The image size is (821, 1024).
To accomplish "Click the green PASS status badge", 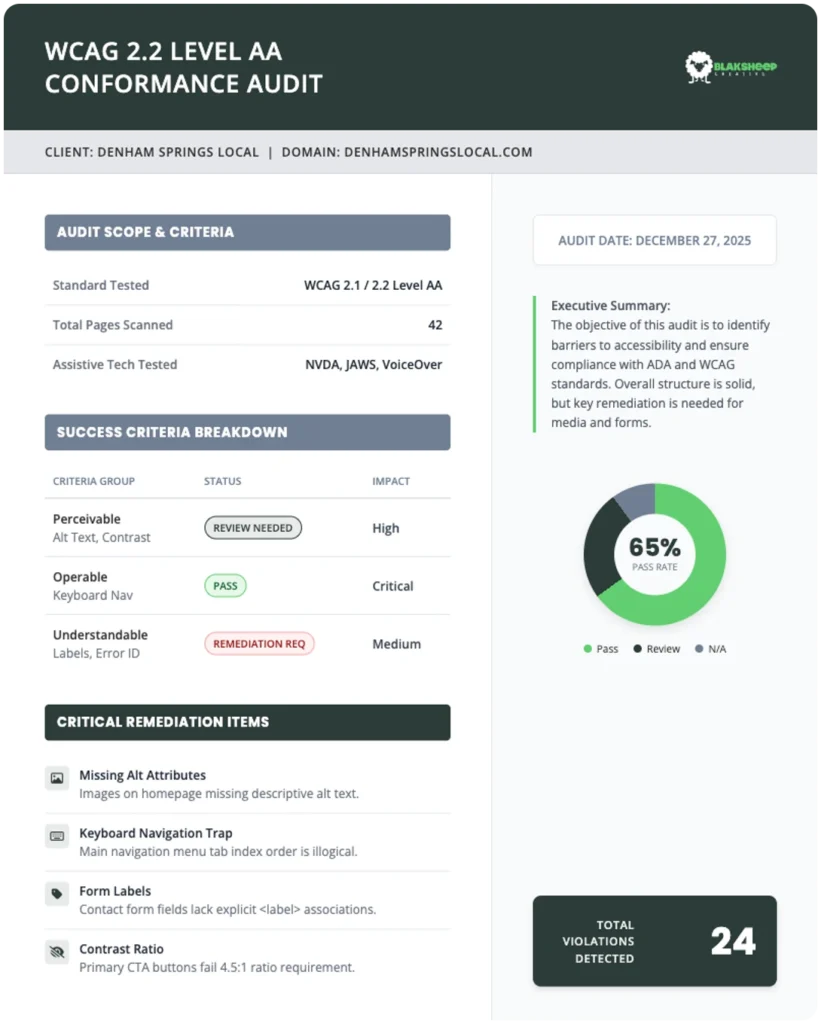I will point(225,586).
